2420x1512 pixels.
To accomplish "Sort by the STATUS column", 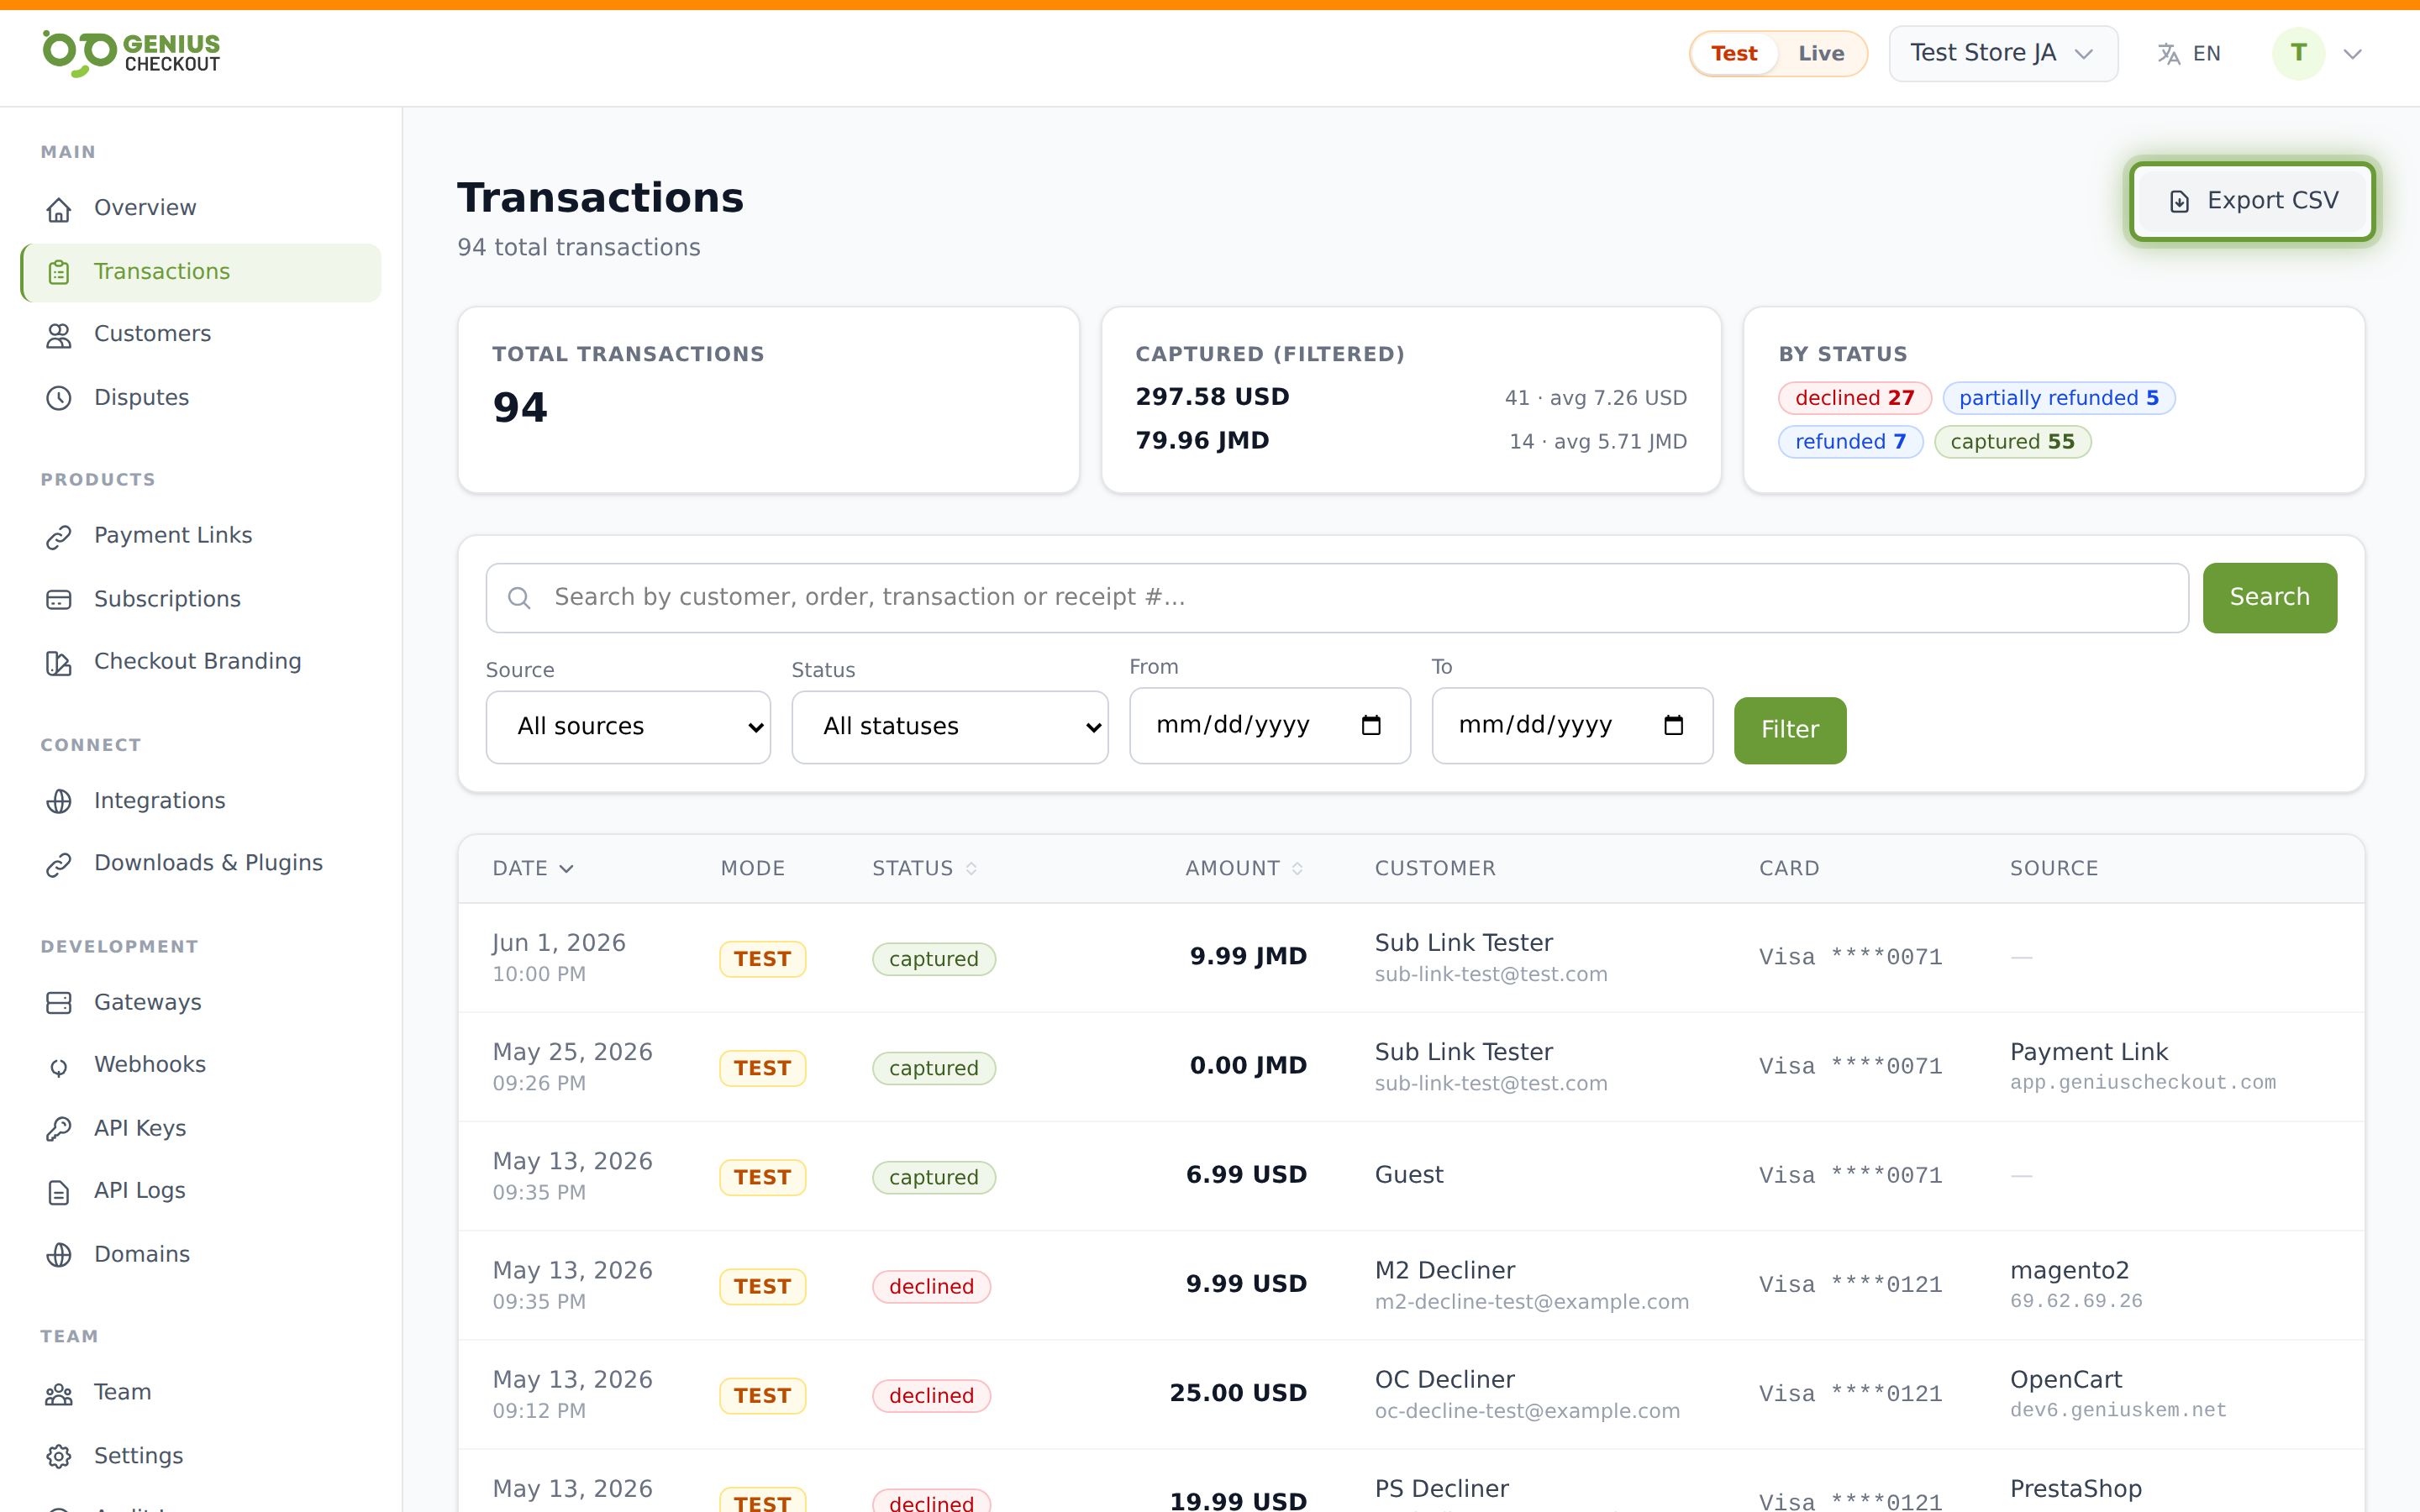I will (924, 868).
